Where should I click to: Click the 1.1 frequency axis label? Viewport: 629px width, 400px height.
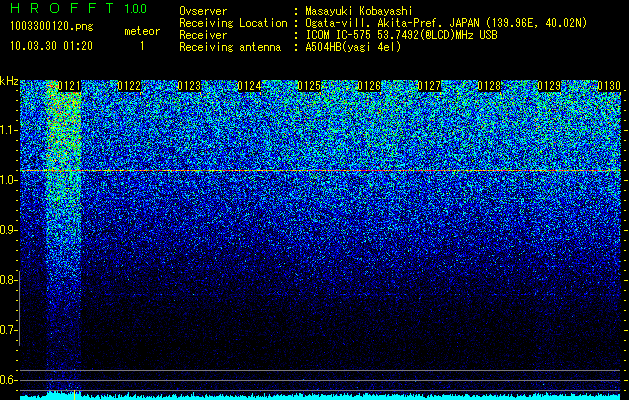click(x=8, y=130)
